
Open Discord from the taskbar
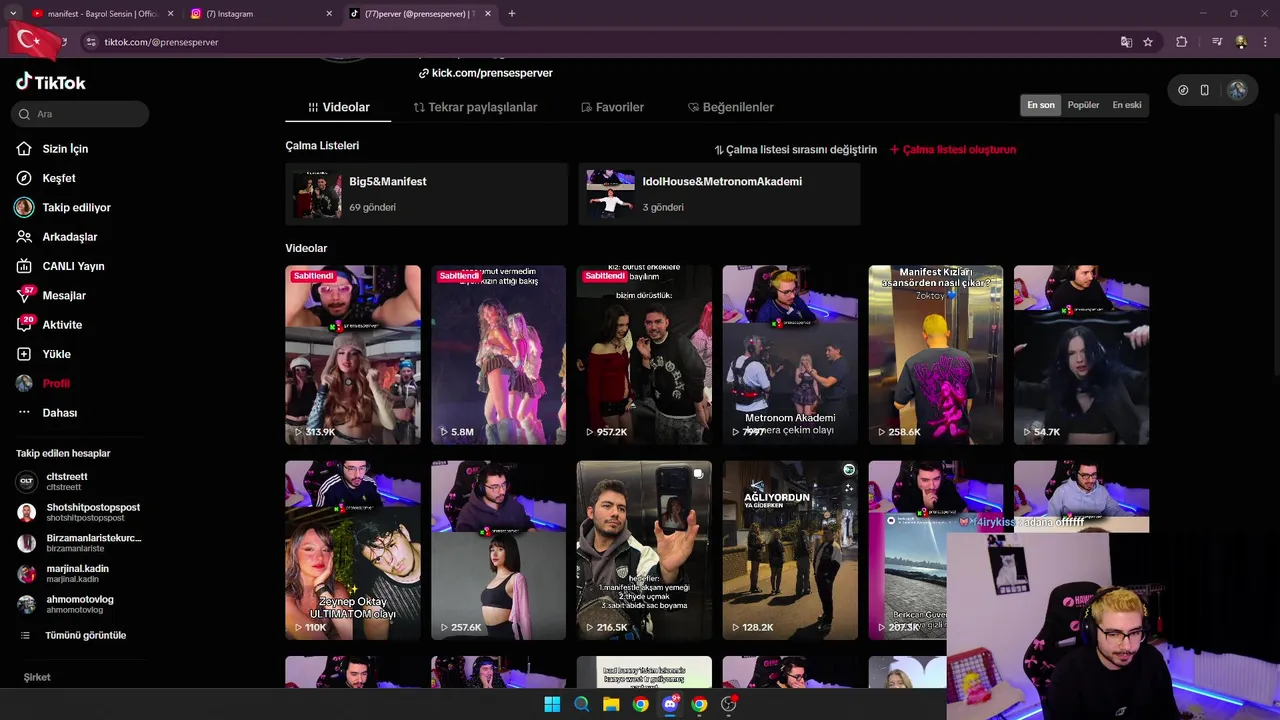pos(670,704)
